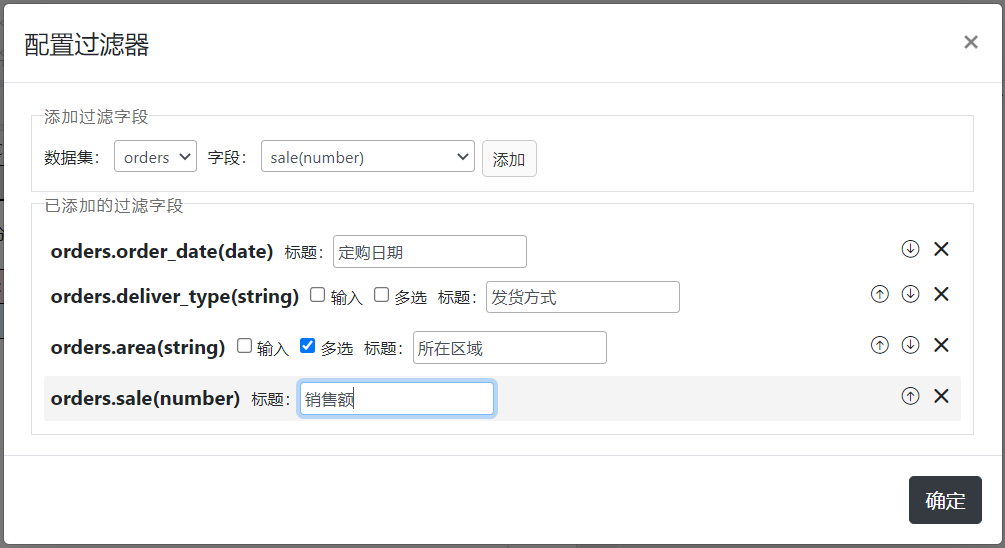Remove the orders.sale filter field
The image size is (1005, 548).
coord(941,396)
